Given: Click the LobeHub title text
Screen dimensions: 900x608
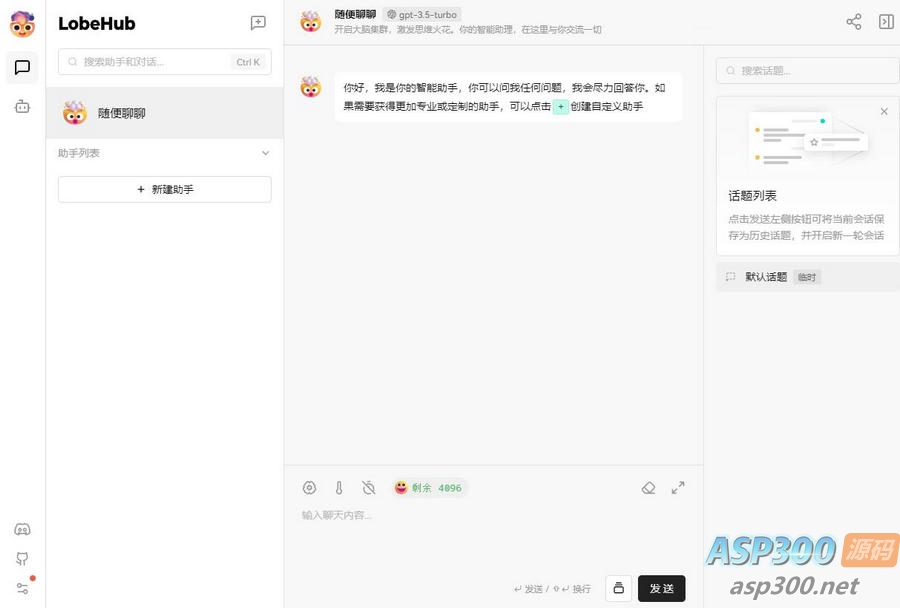Looking at the screenshot, I should pos(96,23).
